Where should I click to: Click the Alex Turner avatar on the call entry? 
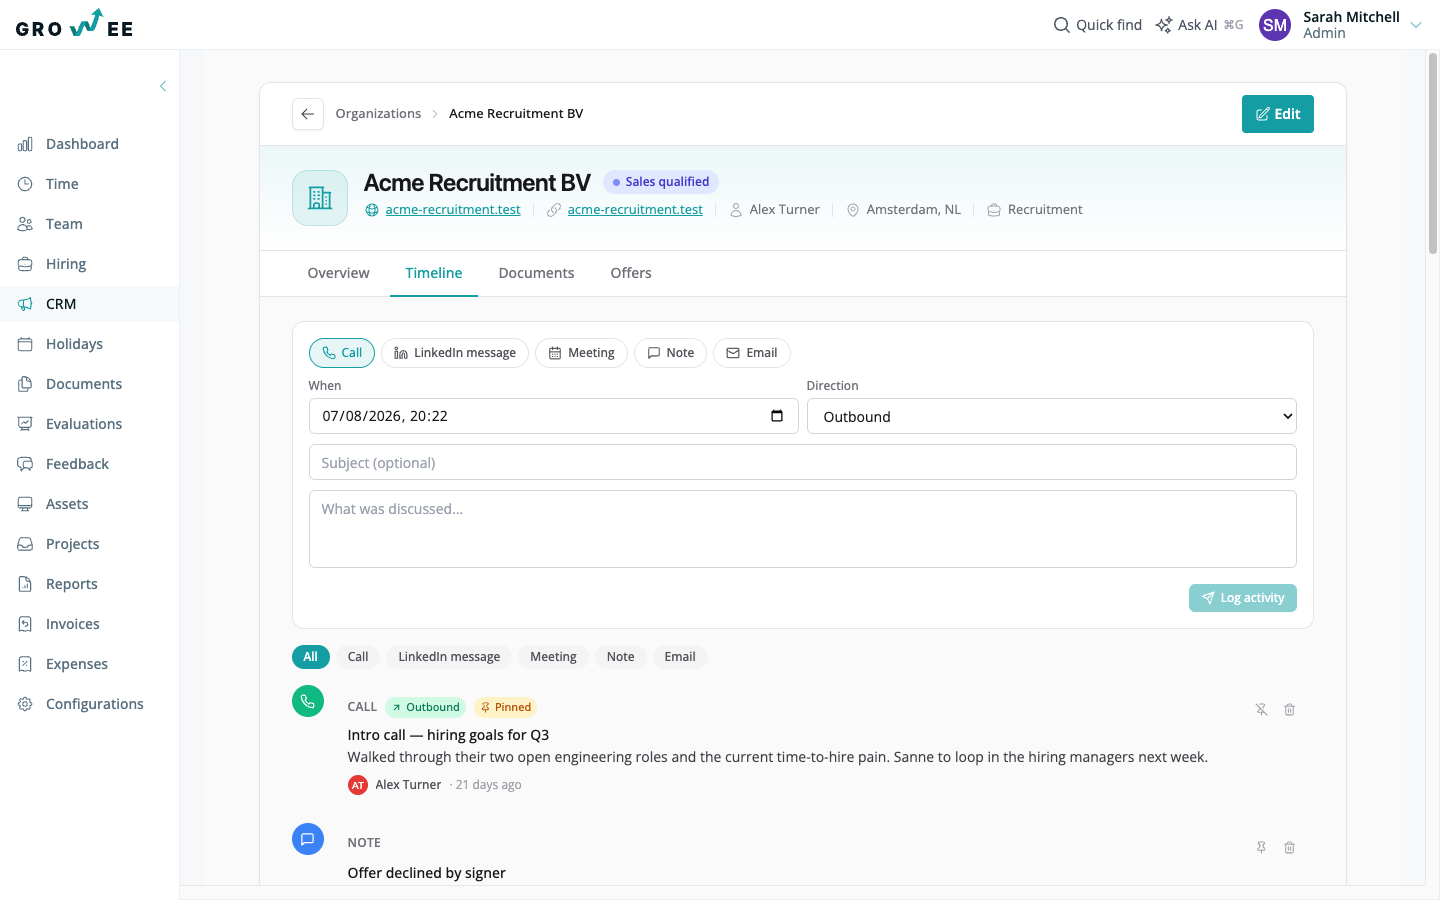tap(358, 785)
